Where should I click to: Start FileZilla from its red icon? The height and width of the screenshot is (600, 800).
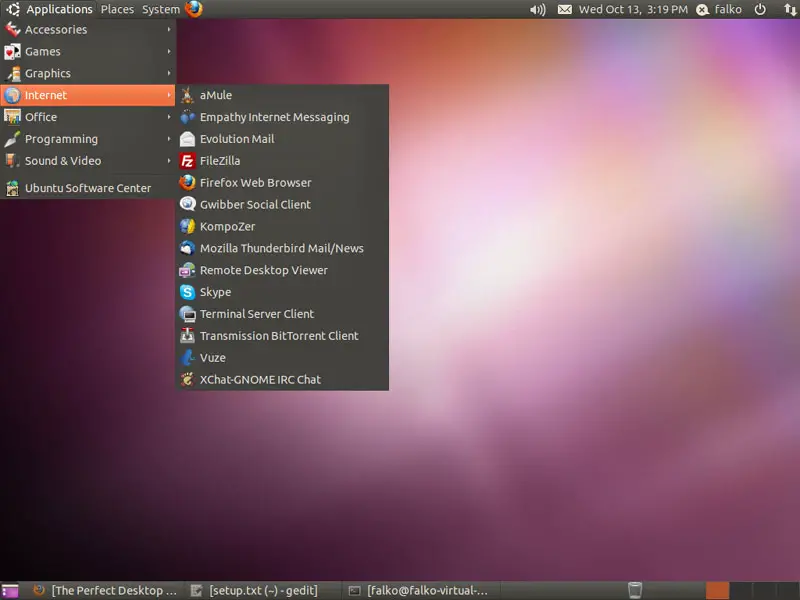click(187, 161)
